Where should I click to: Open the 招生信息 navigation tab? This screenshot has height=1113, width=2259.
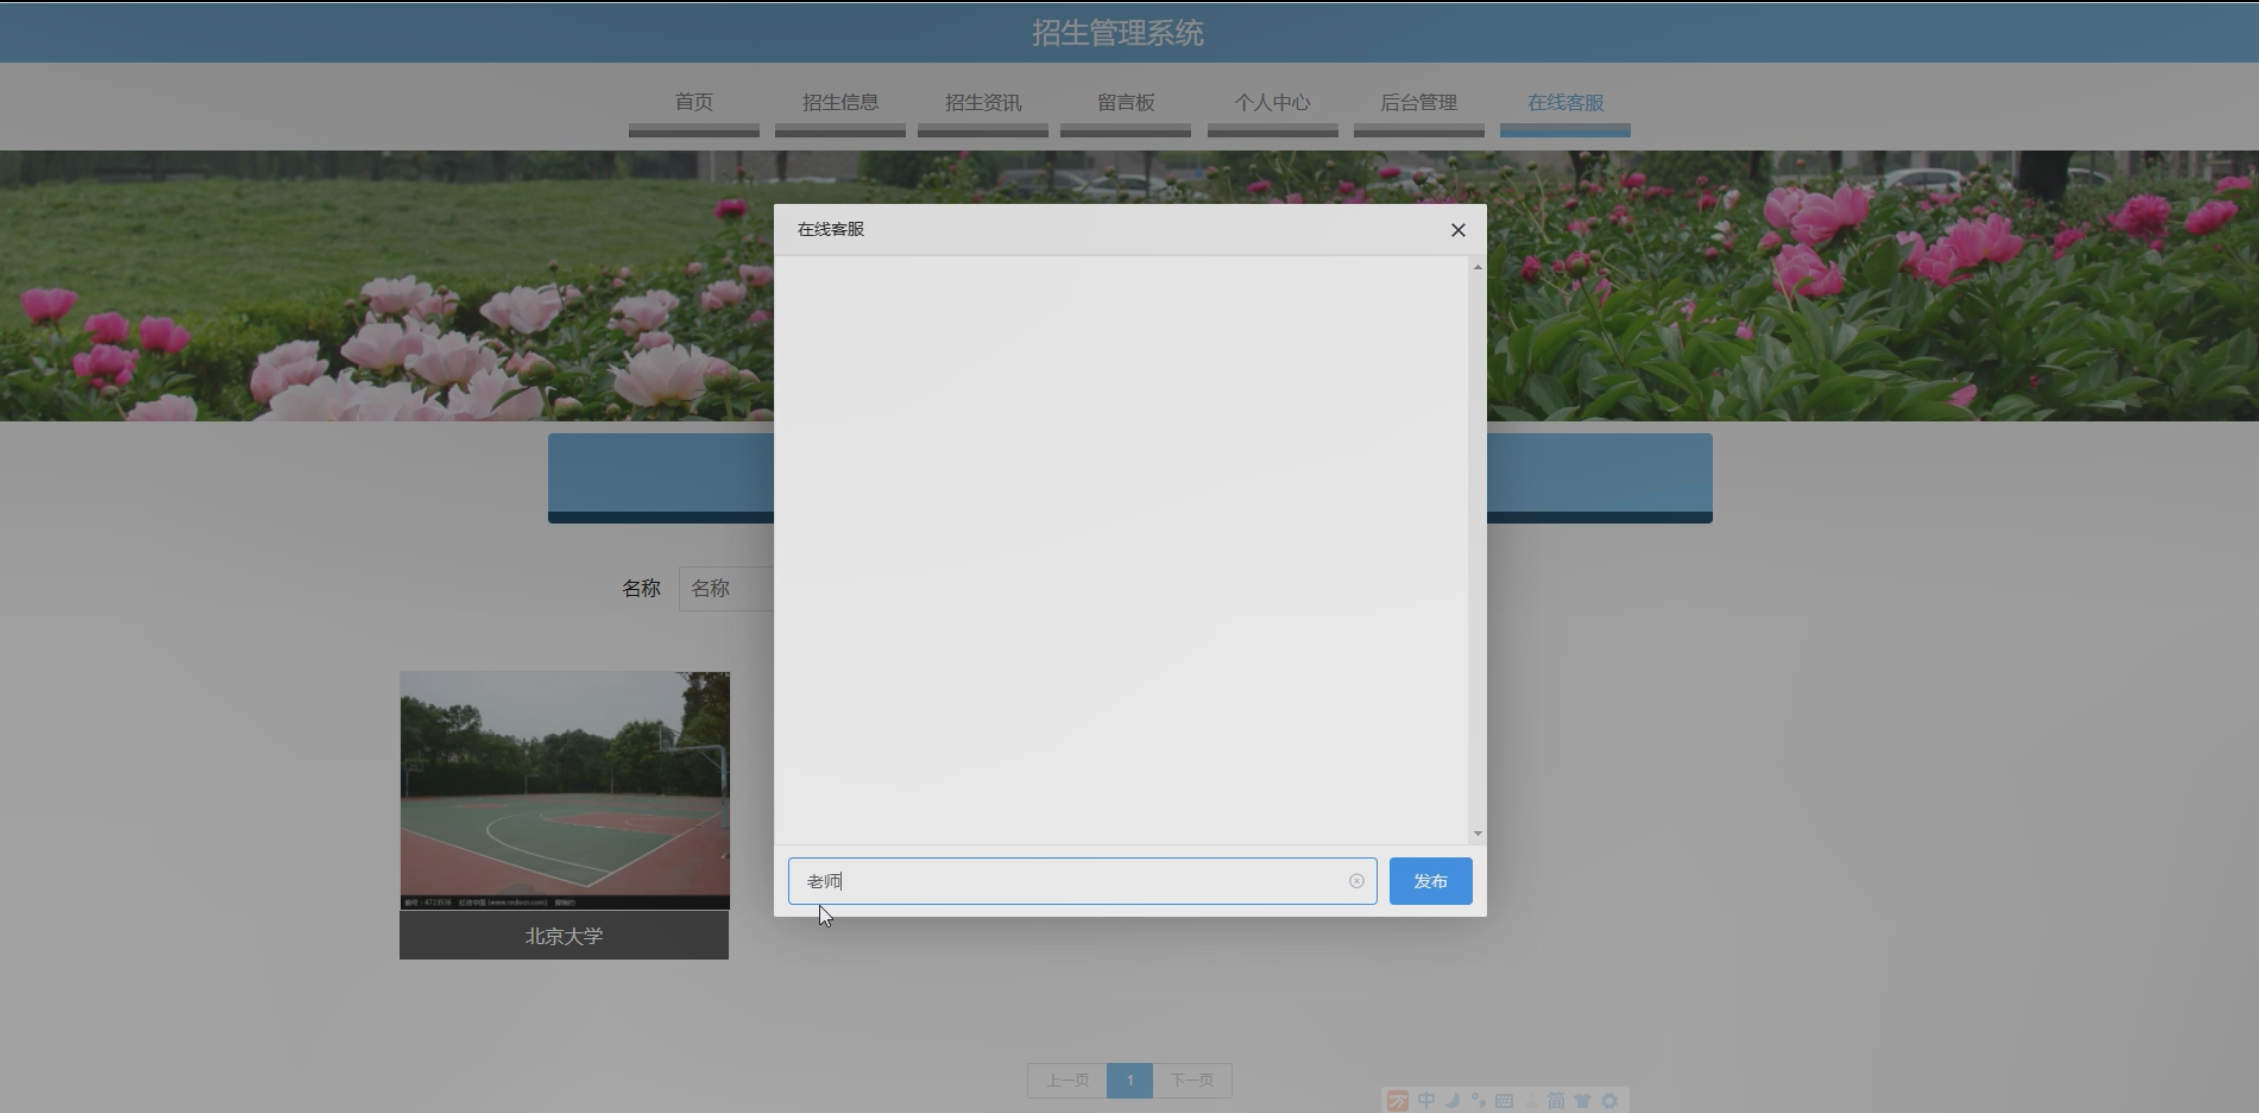click(x=840, y=103)
